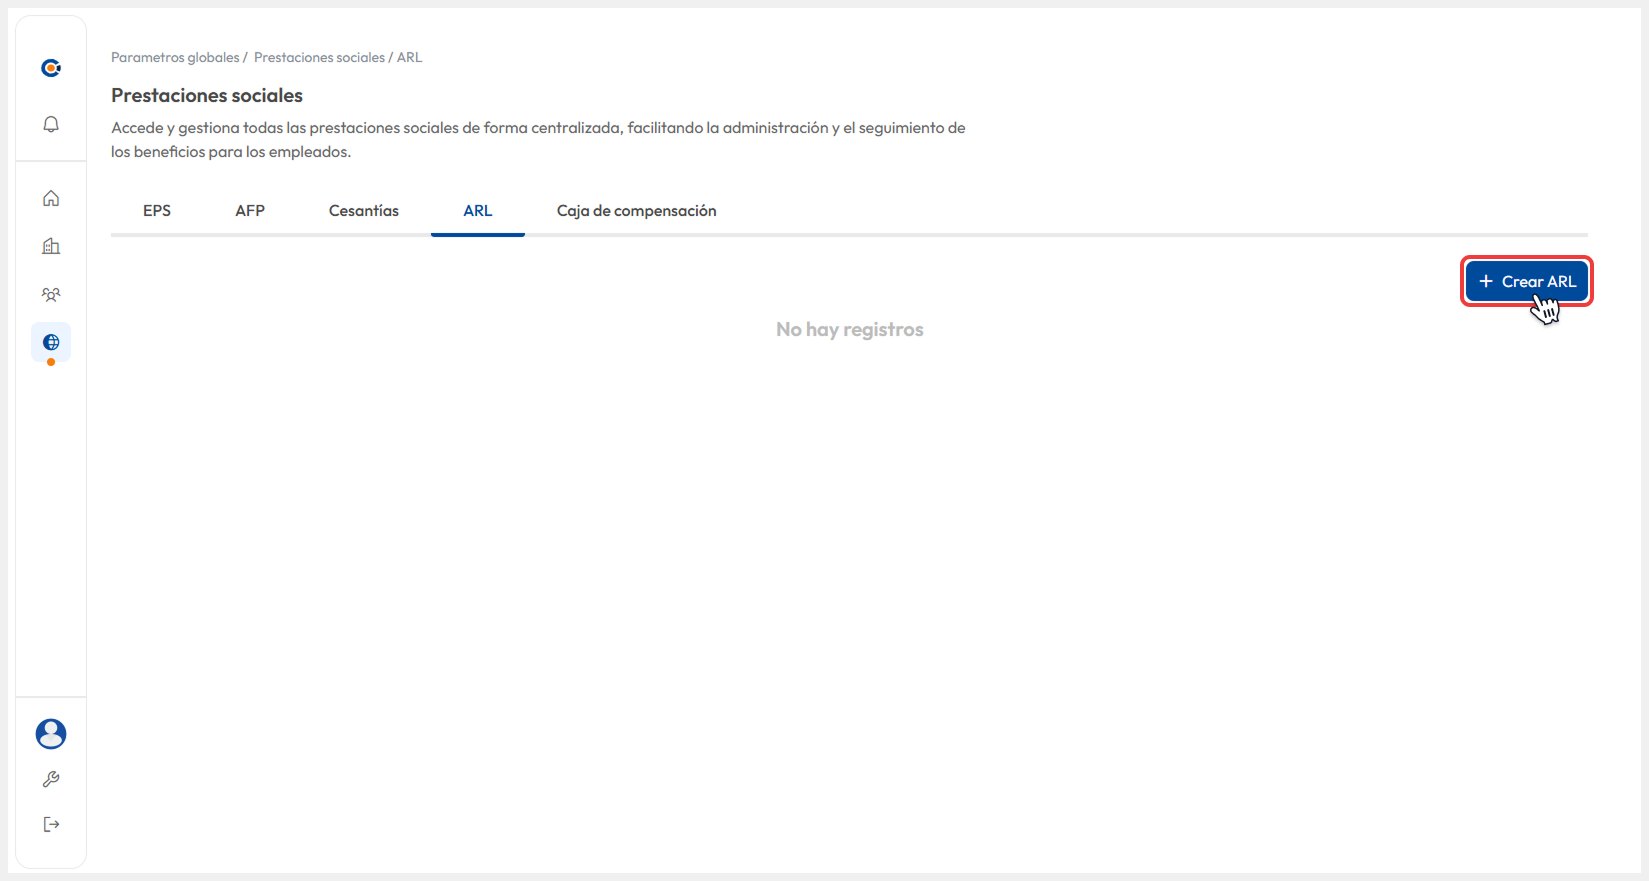This screenshot has width=1649, height=881.
Task: Switch to the EPS tab
Action: point(157,211)
